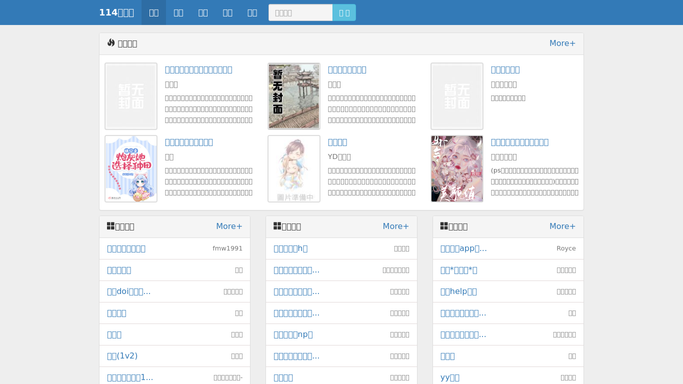Click the grid icon in the right list panel header
Image resolution: width=683 pixels, height=384 pixels.
(x=444, y=226)
